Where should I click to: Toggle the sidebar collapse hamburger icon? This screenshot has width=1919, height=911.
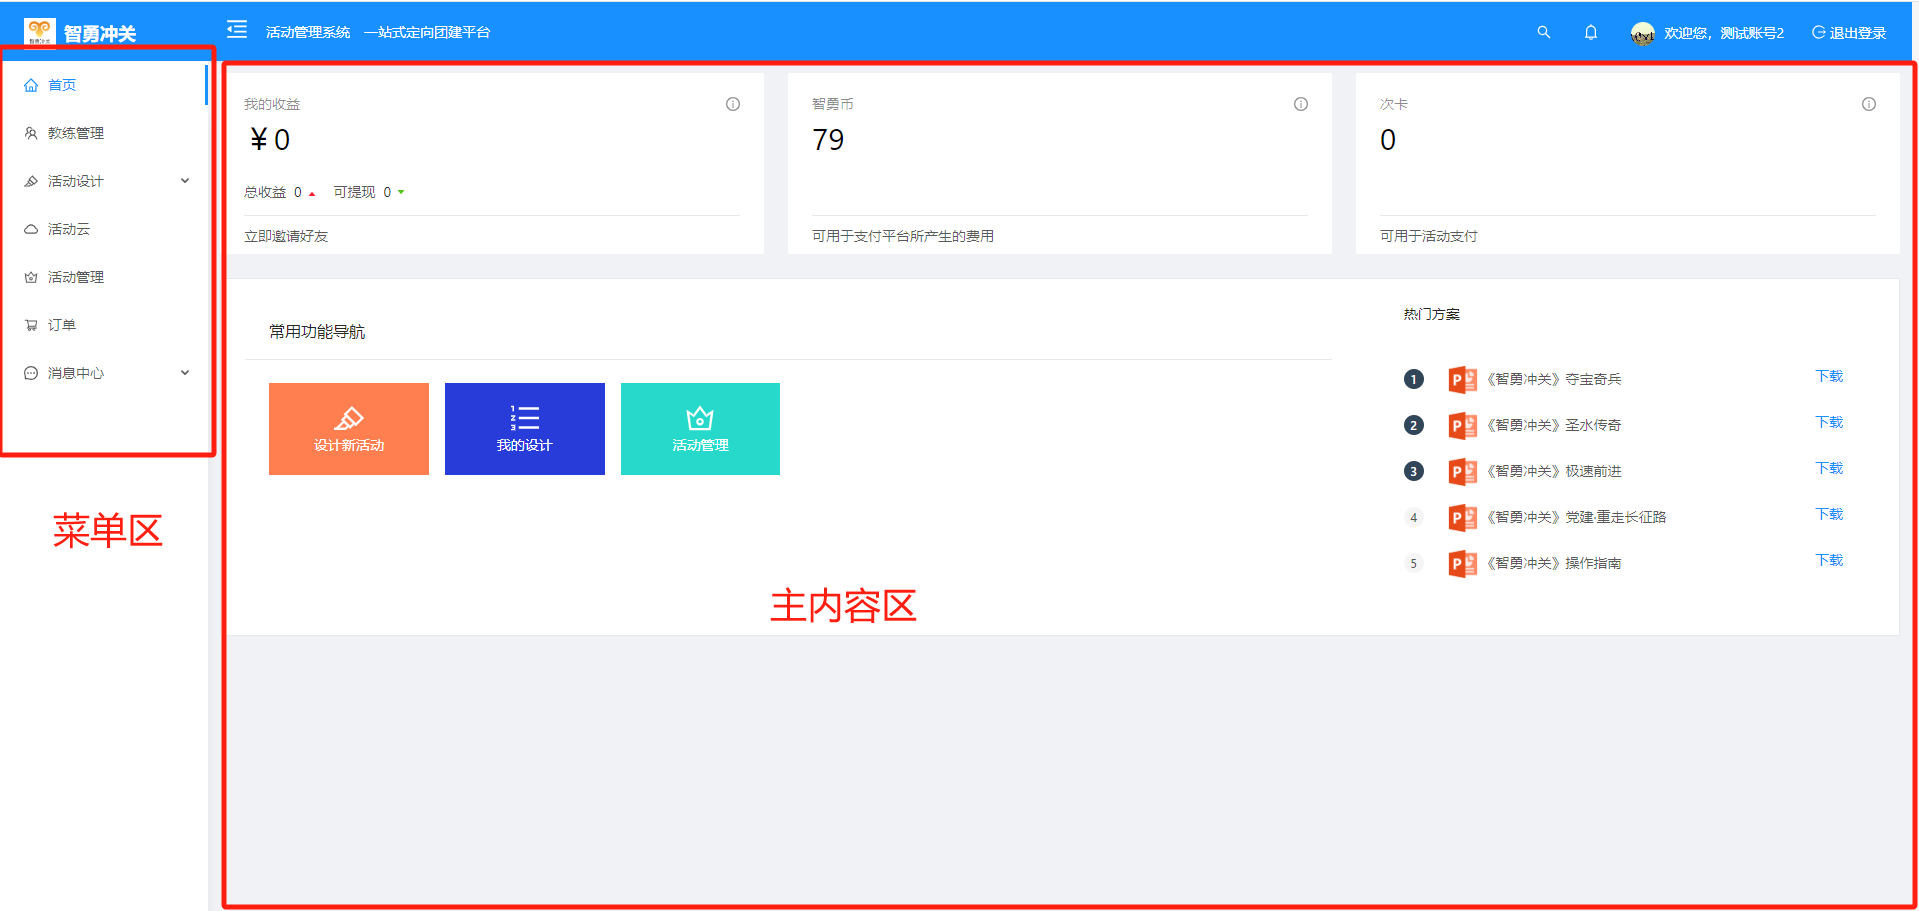[x=236, y=29]
